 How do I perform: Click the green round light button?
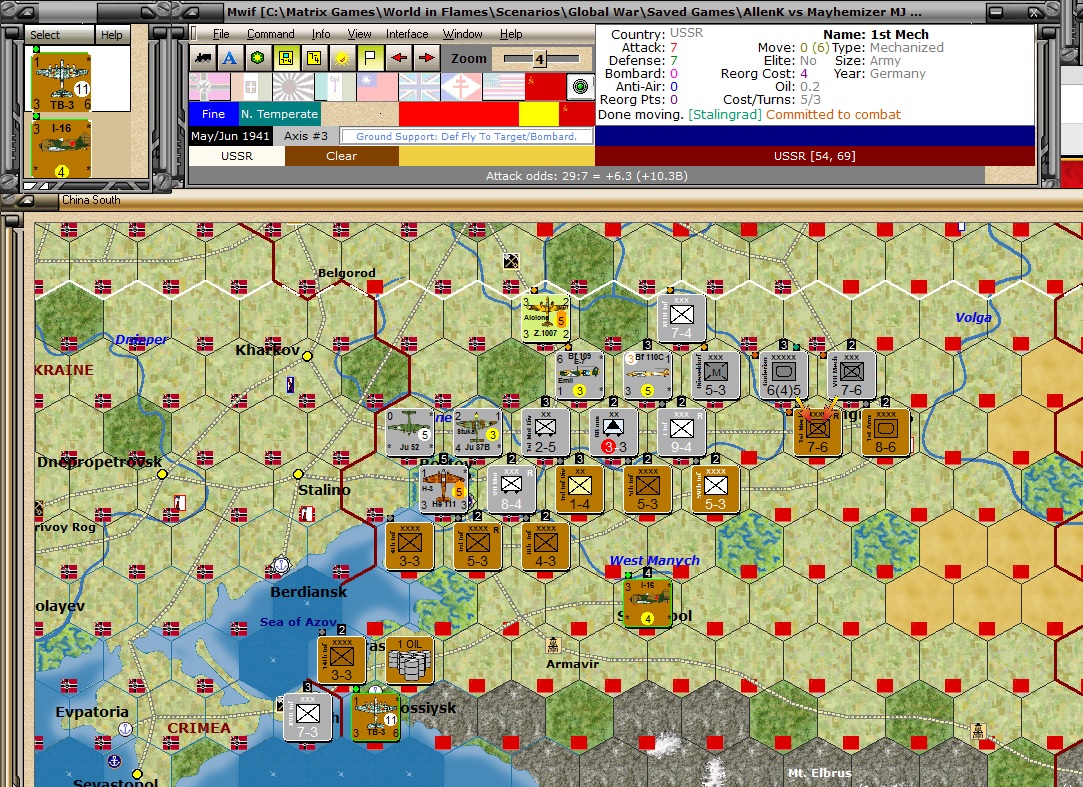[581, 87]
